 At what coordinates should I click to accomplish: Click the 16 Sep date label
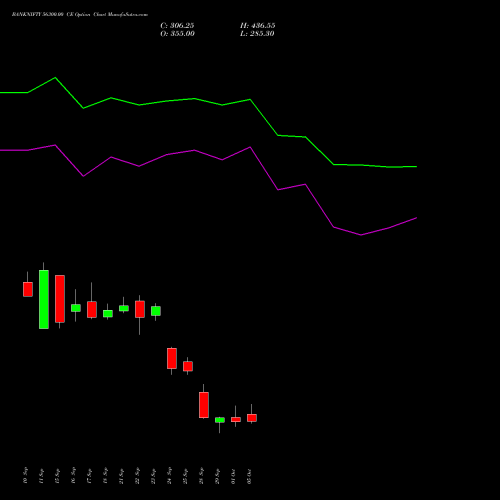[x=73, y=476]
